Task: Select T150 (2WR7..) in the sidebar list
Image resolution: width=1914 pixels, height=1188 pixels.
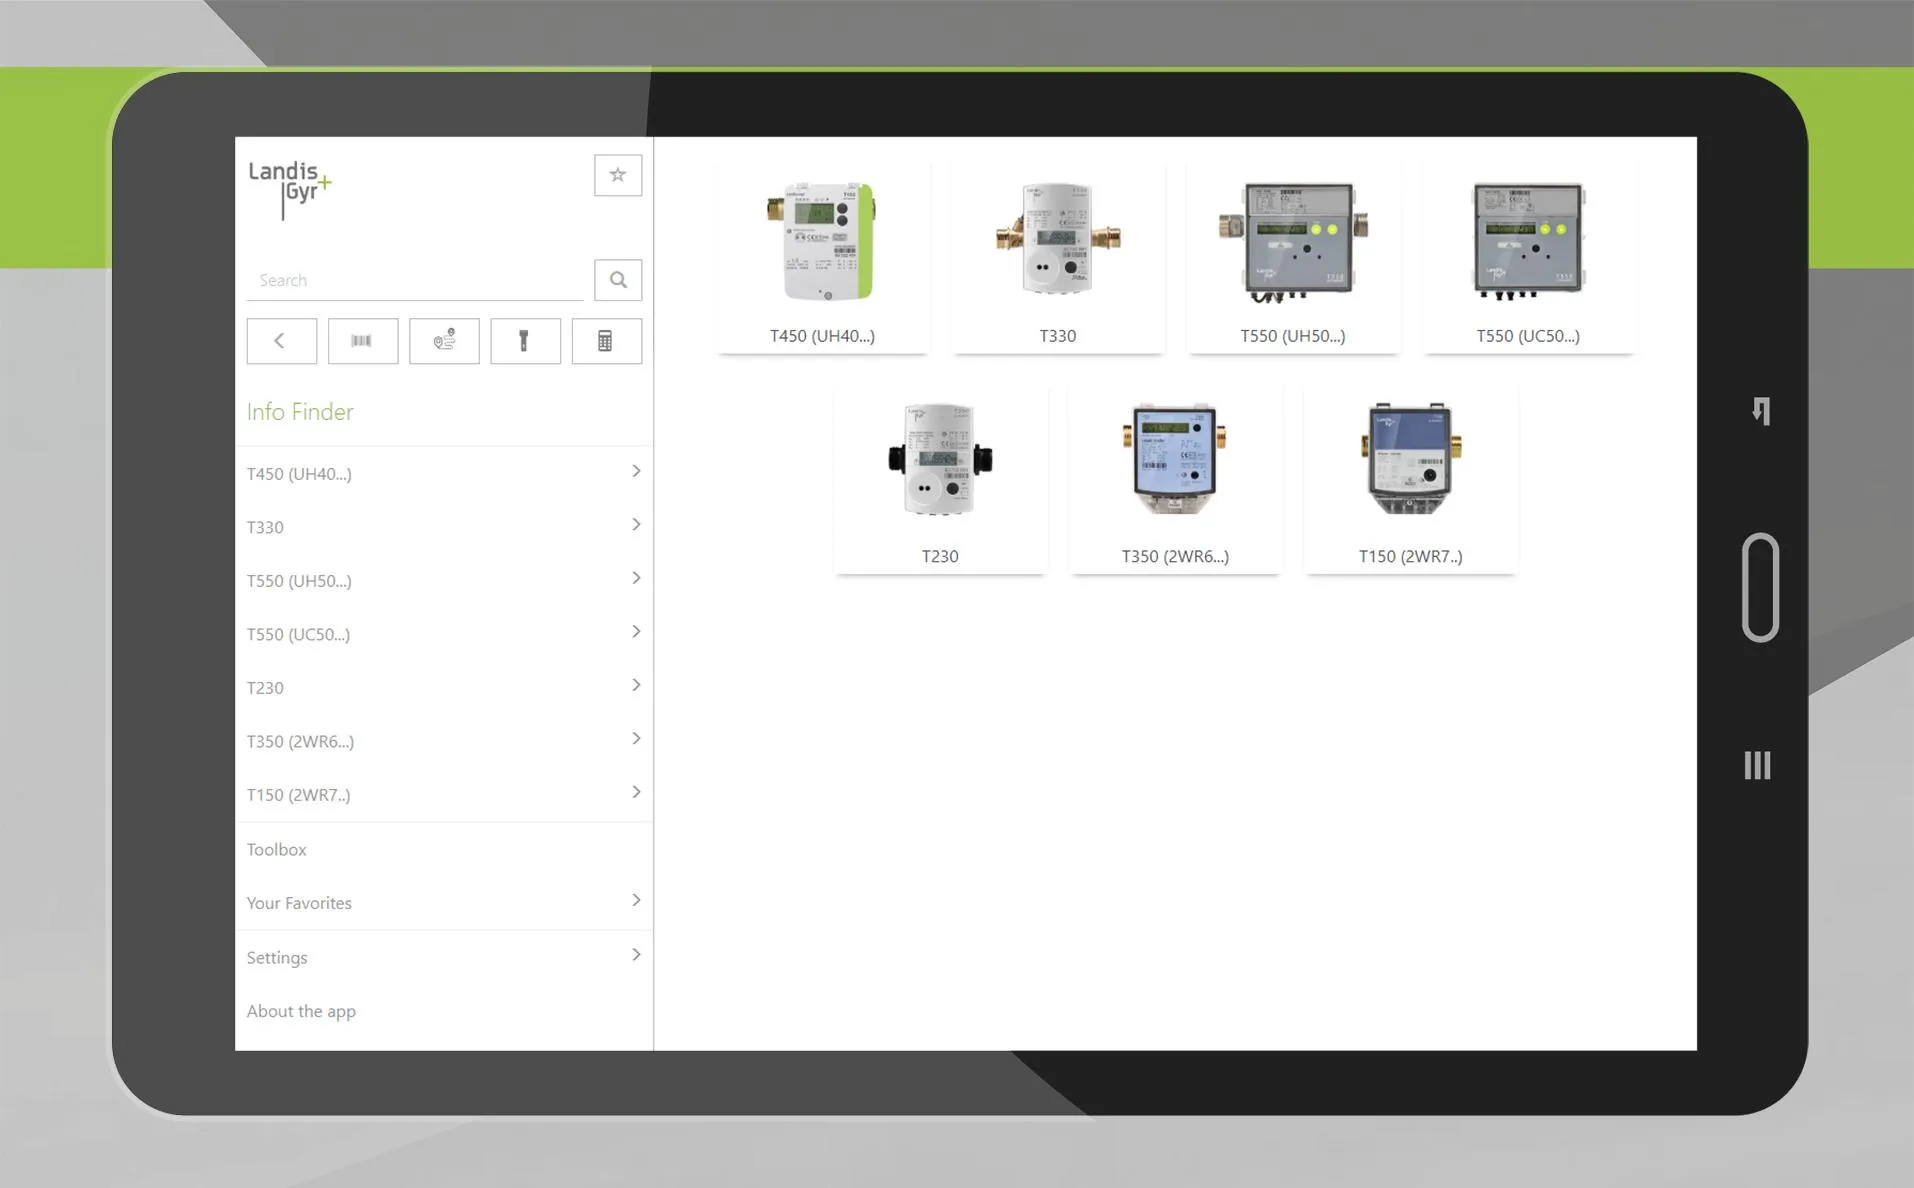Action: (444, 794)
